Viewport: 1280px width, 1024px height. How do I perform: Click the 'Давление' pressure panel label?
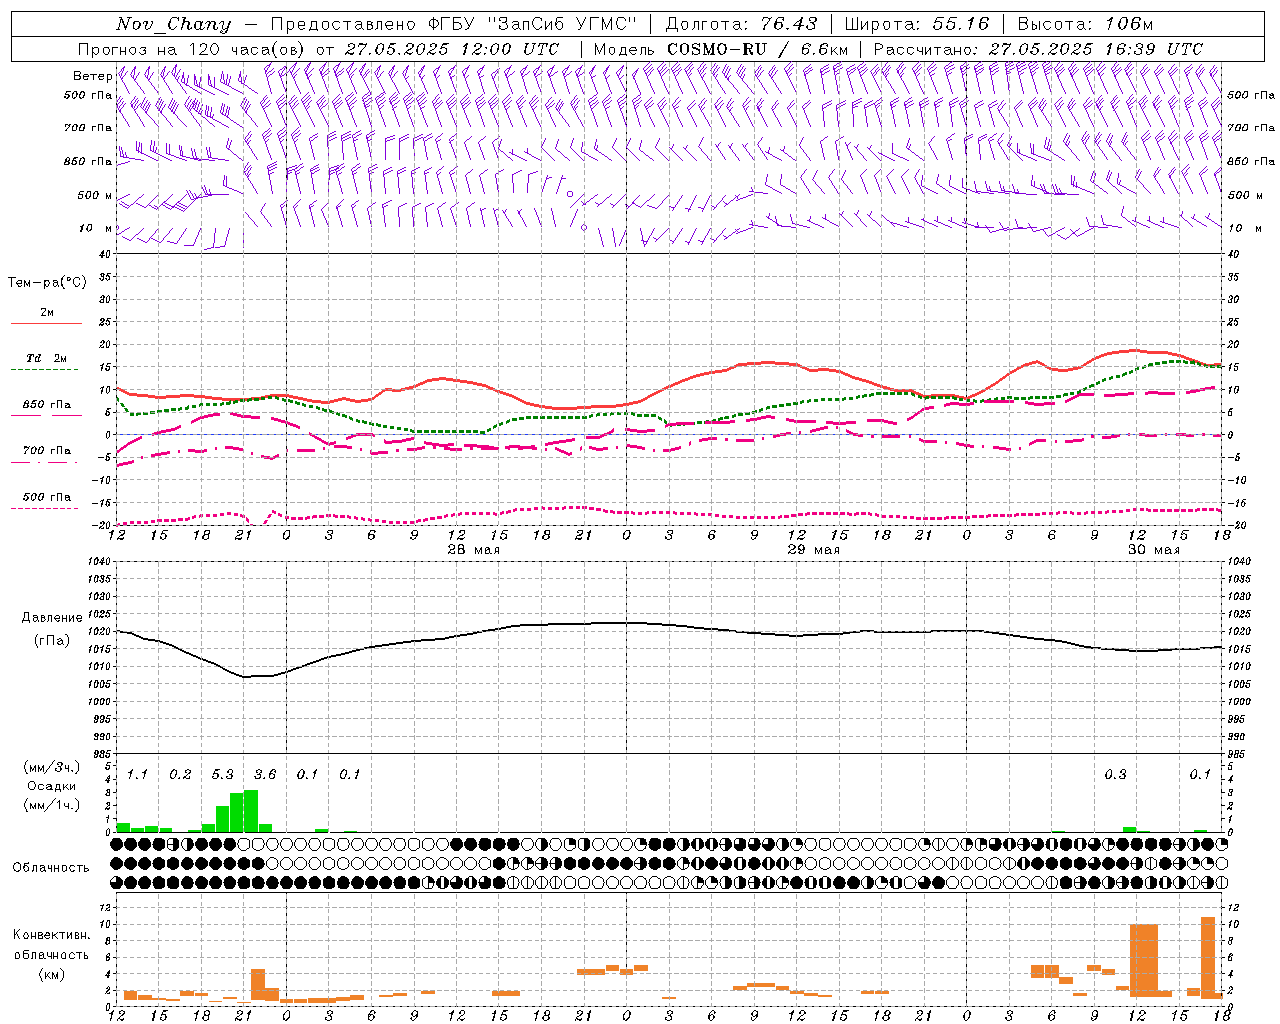tap(52, 618)
